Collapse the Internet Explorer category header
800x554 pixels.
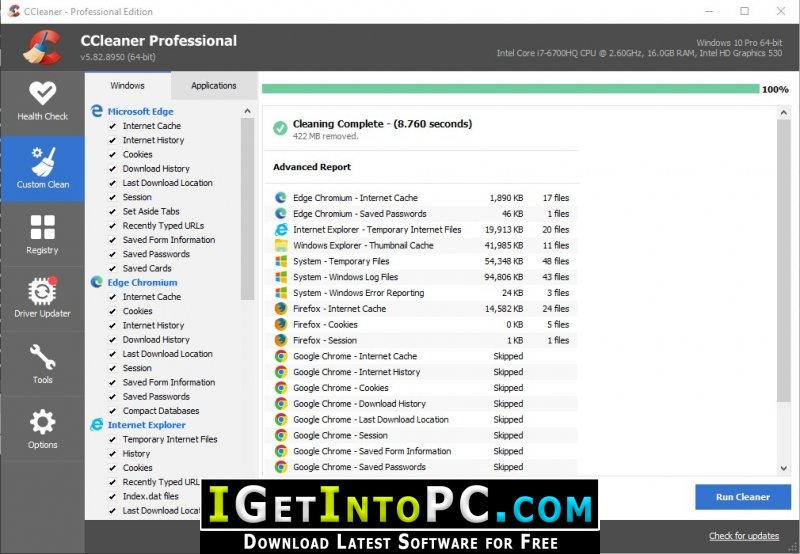click(x=146, y=425)
